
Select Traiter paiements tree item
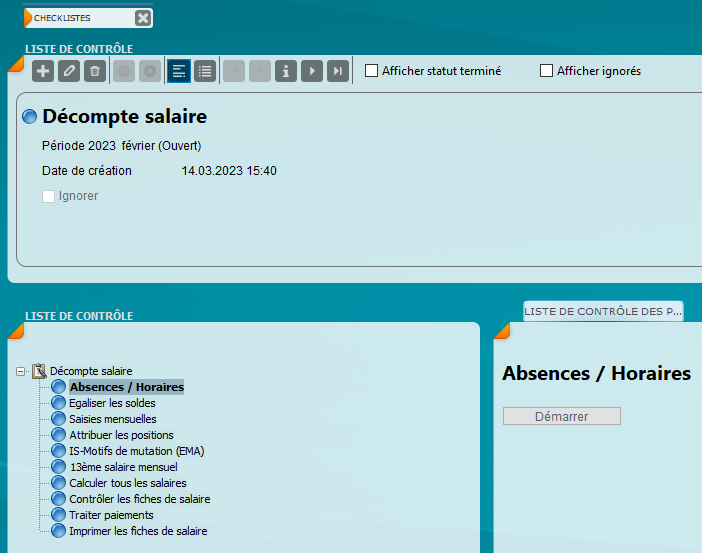(111, 515)
